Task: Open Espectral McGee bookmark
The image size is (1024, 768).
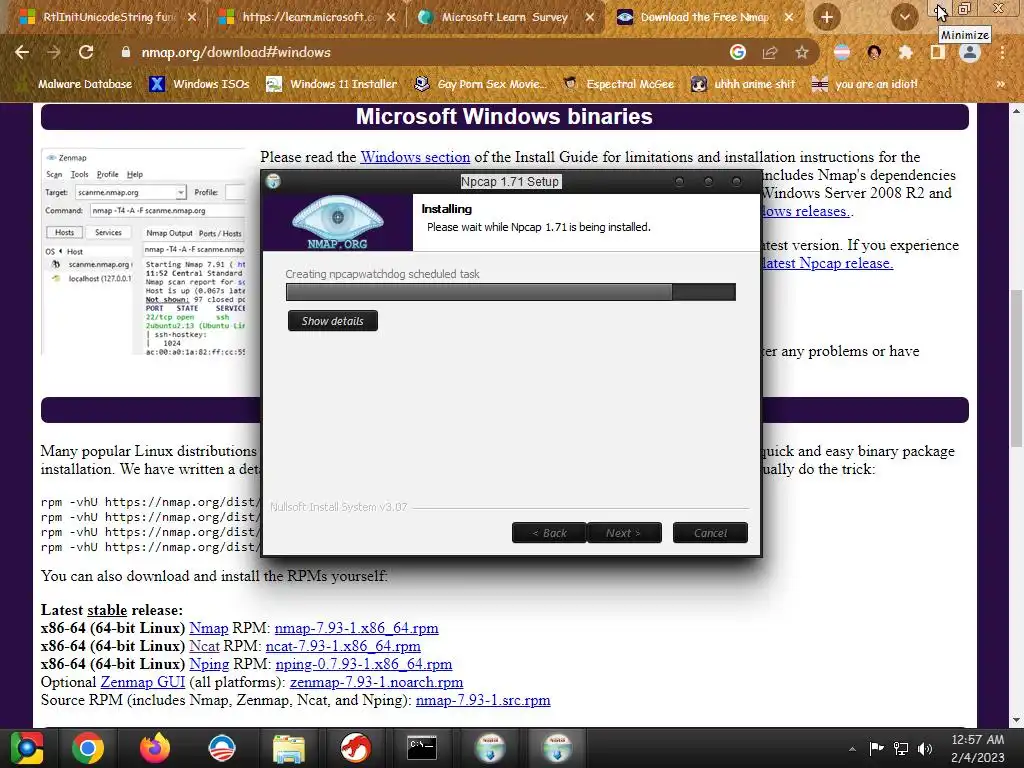Action: (x=618, y=84)
